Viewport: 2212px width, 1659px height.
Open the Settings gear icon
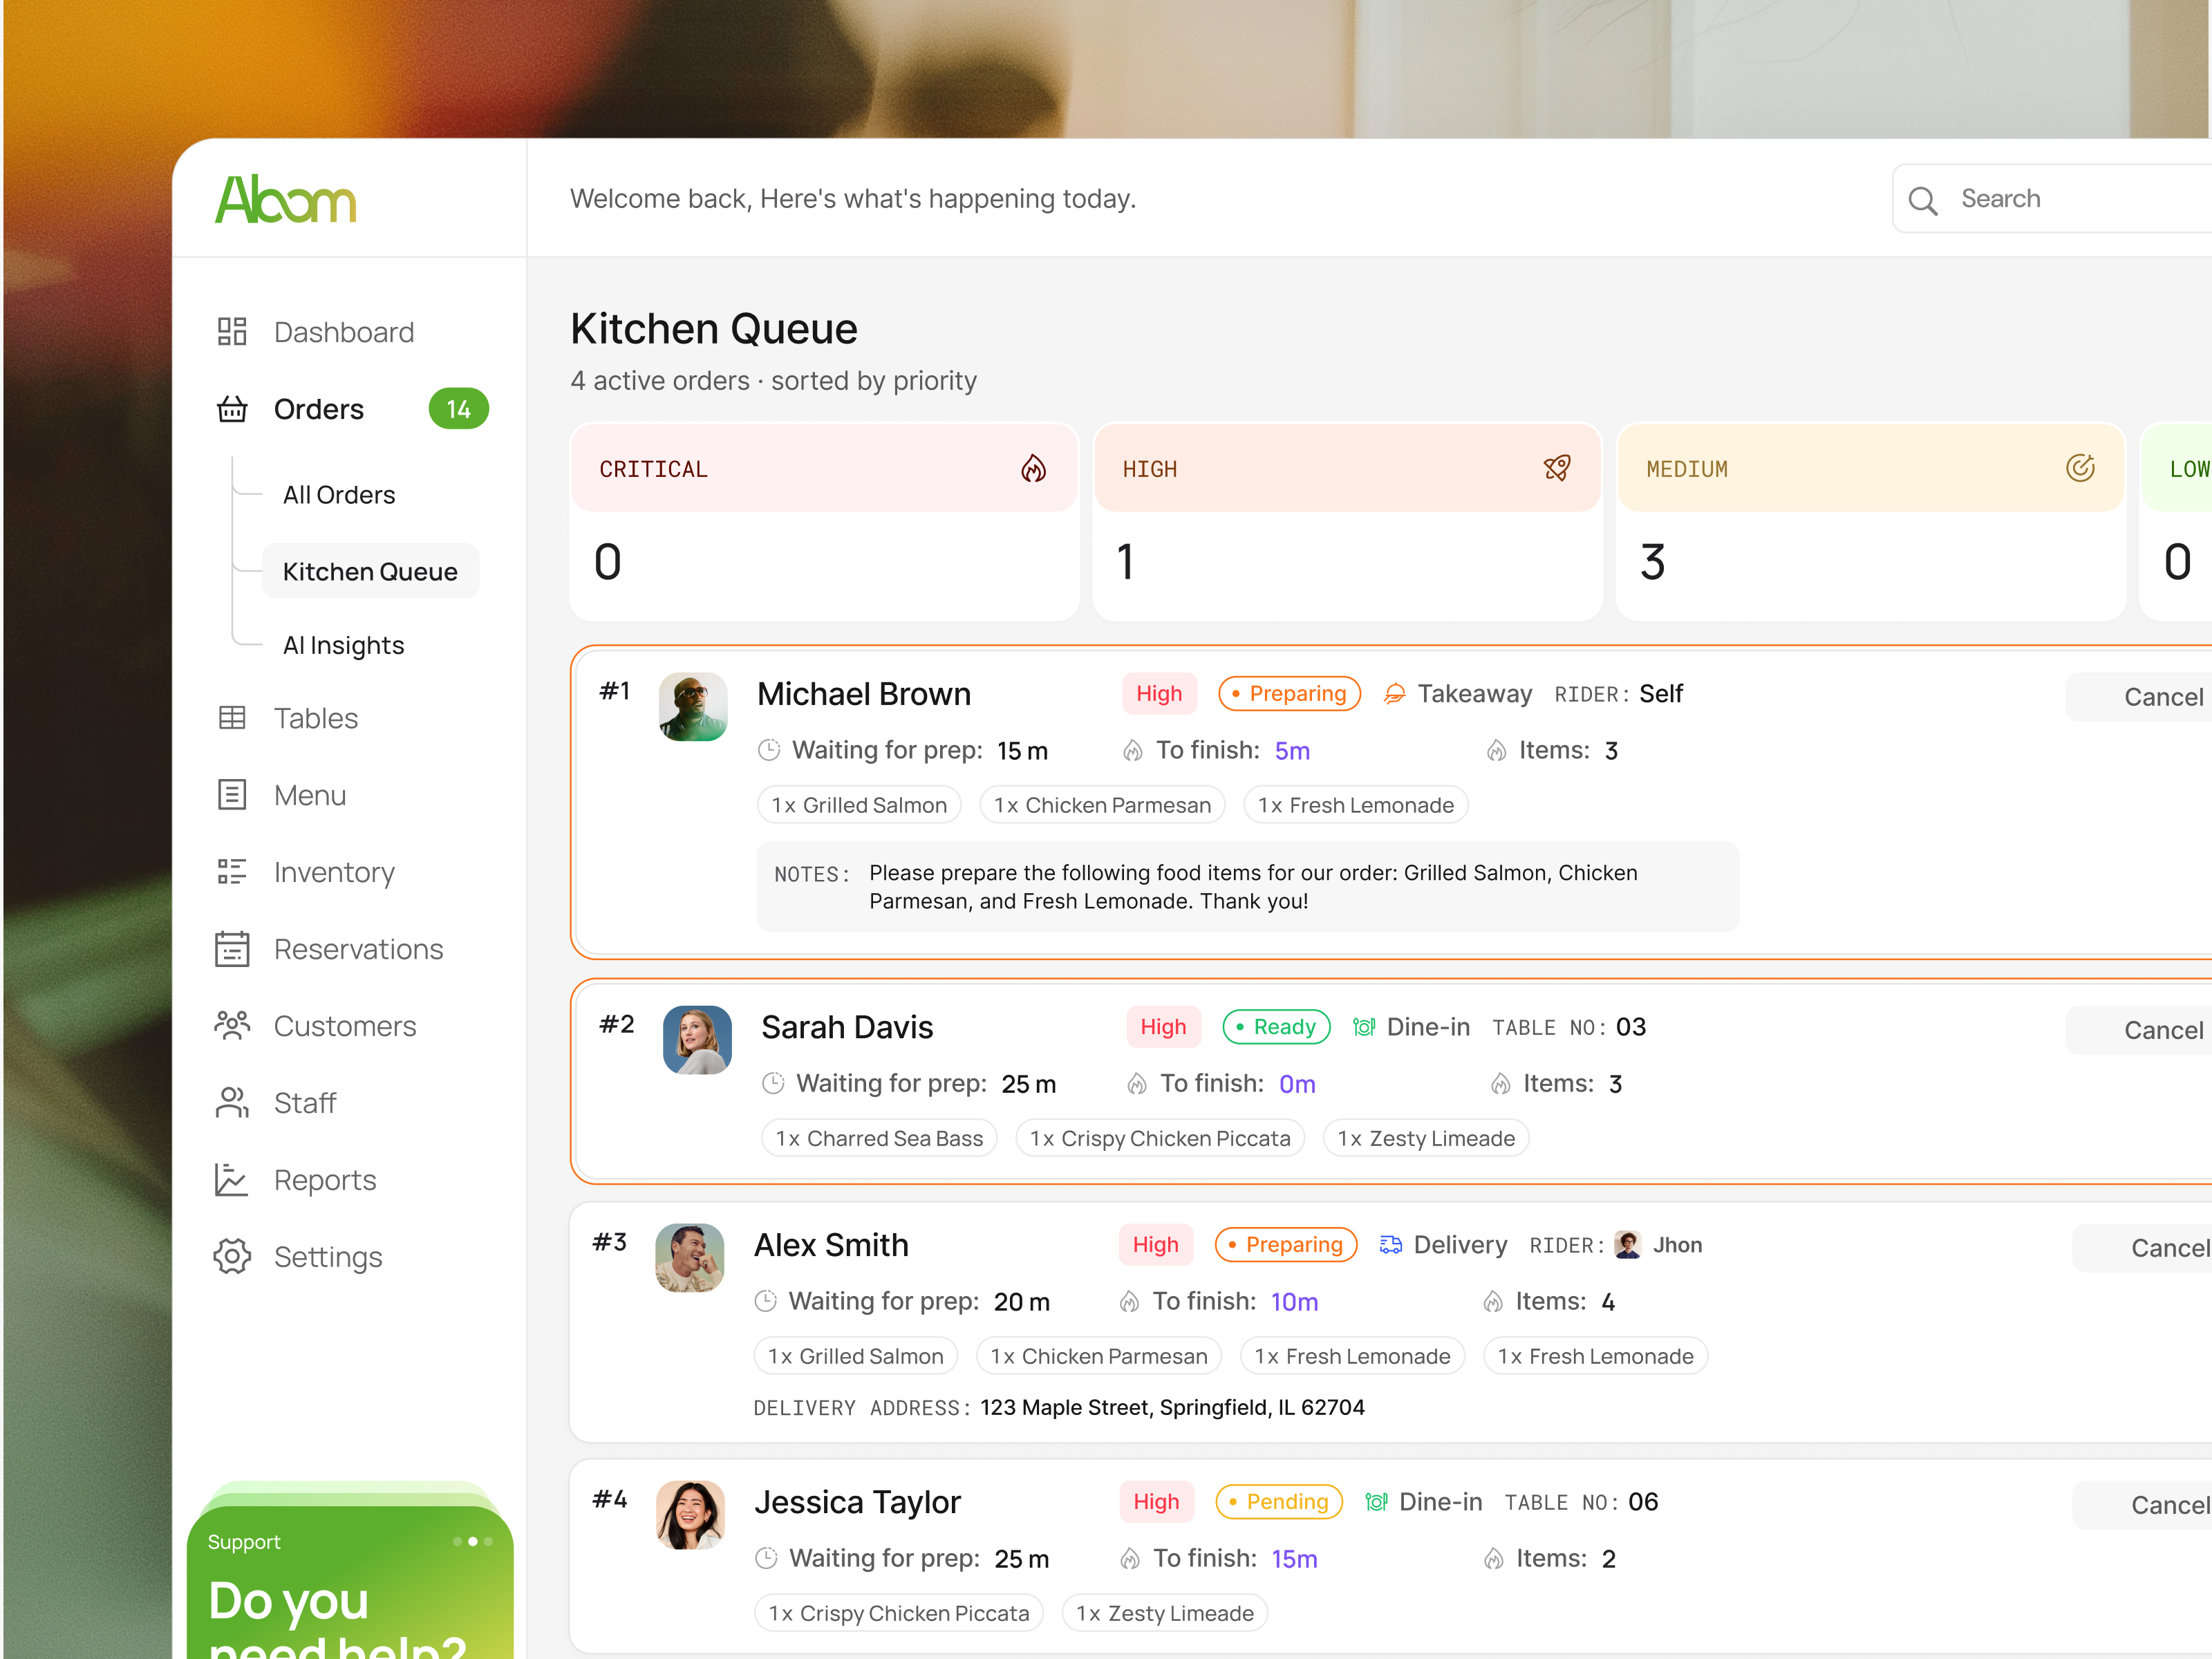pyautogui.click(x=232, y=1257)
